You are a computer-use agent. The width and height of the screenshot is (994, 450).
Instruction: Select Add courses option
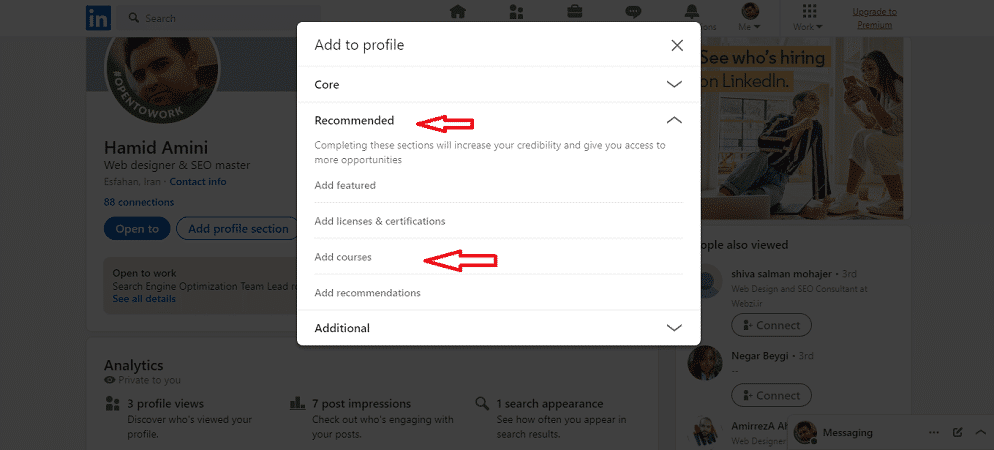[343, 257]
